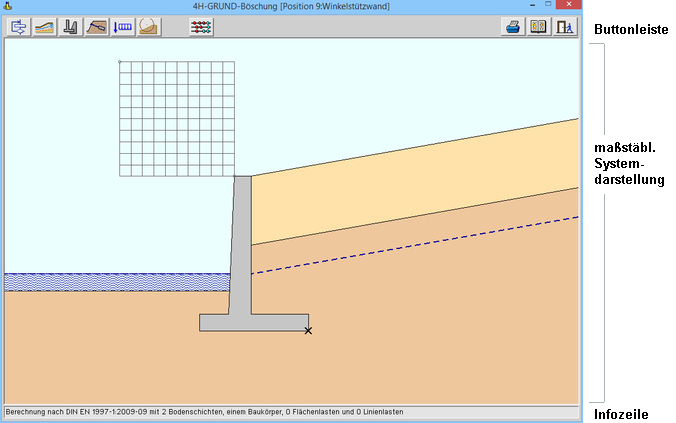Click the slip circle center grid
This screenshot has height=423, width=676.
[x=176, y=118]
